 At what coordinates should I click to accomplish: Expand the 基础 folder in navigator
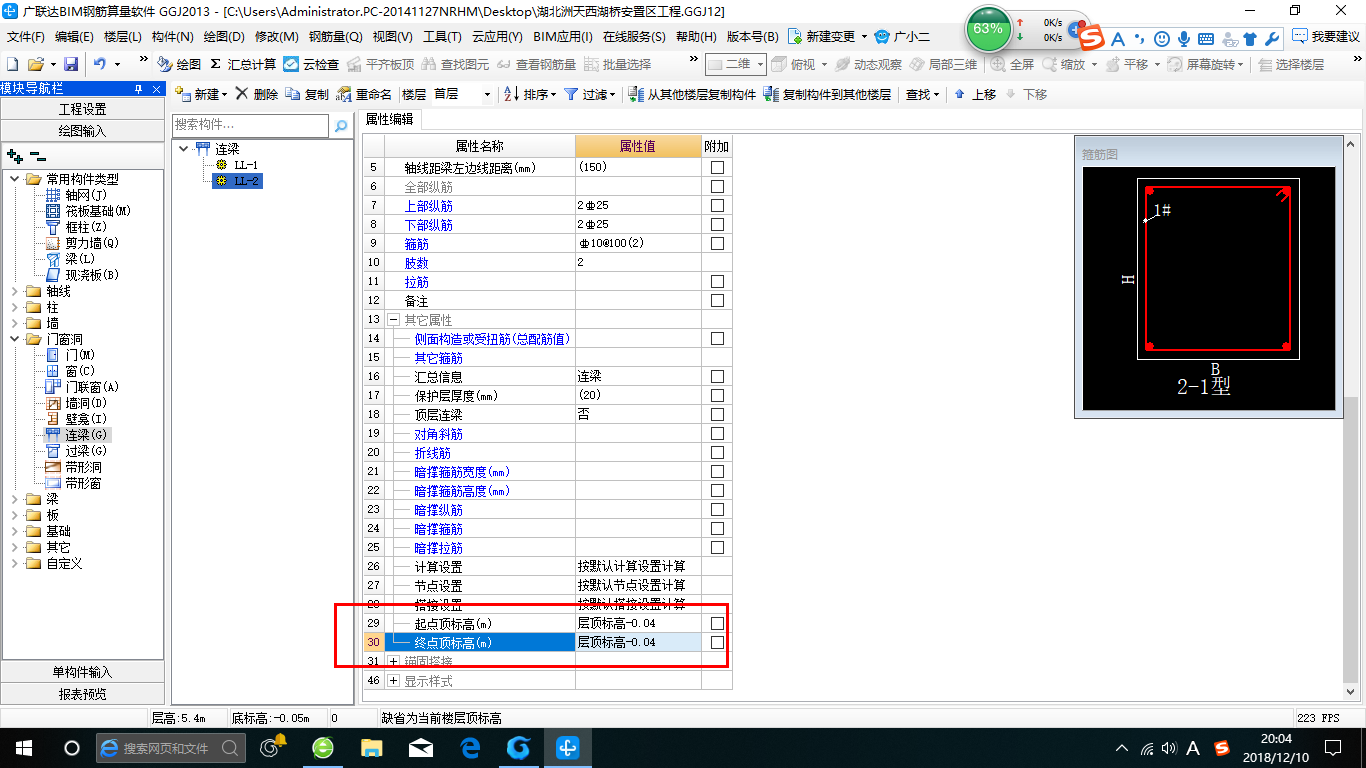(x=14, y=531)
